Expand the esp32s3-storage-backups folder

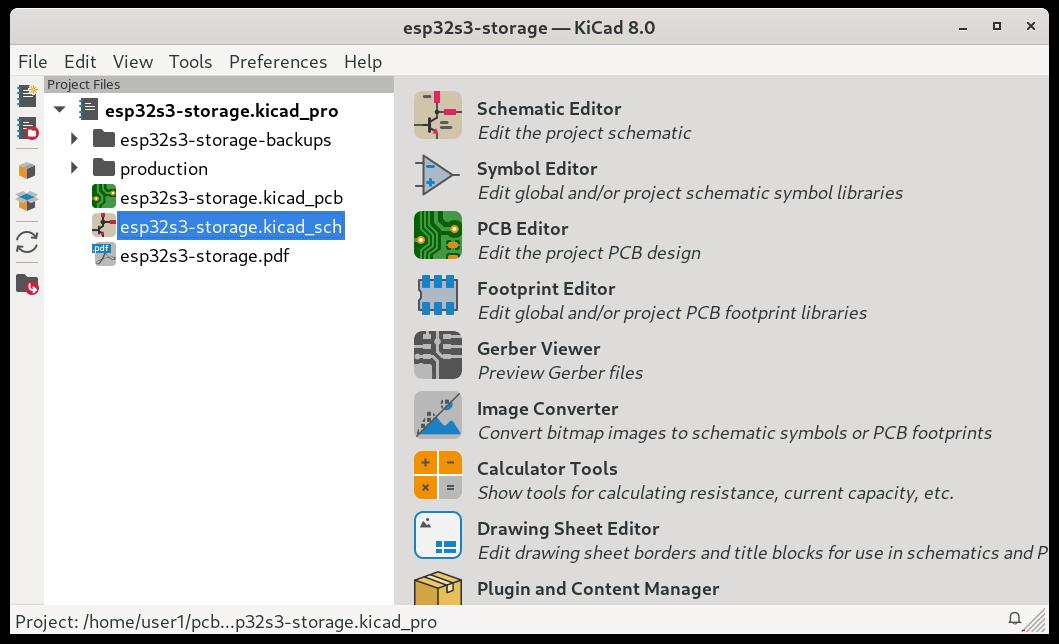[75, 139]
